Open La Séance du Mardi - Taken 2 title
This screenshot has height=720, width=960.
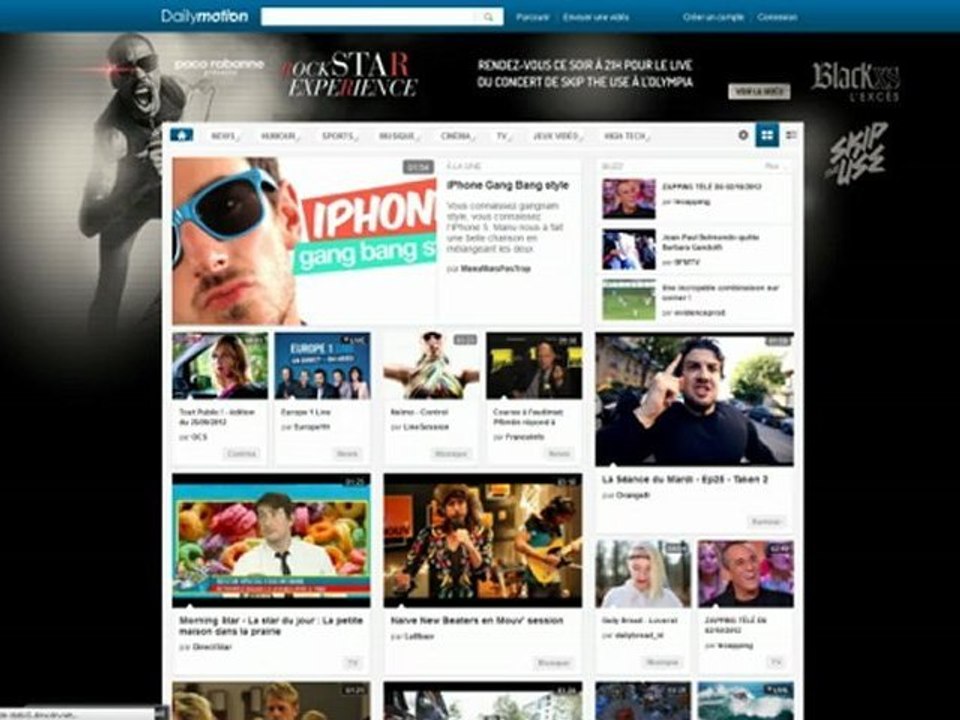pyautogui.click(x=684, y=479)
